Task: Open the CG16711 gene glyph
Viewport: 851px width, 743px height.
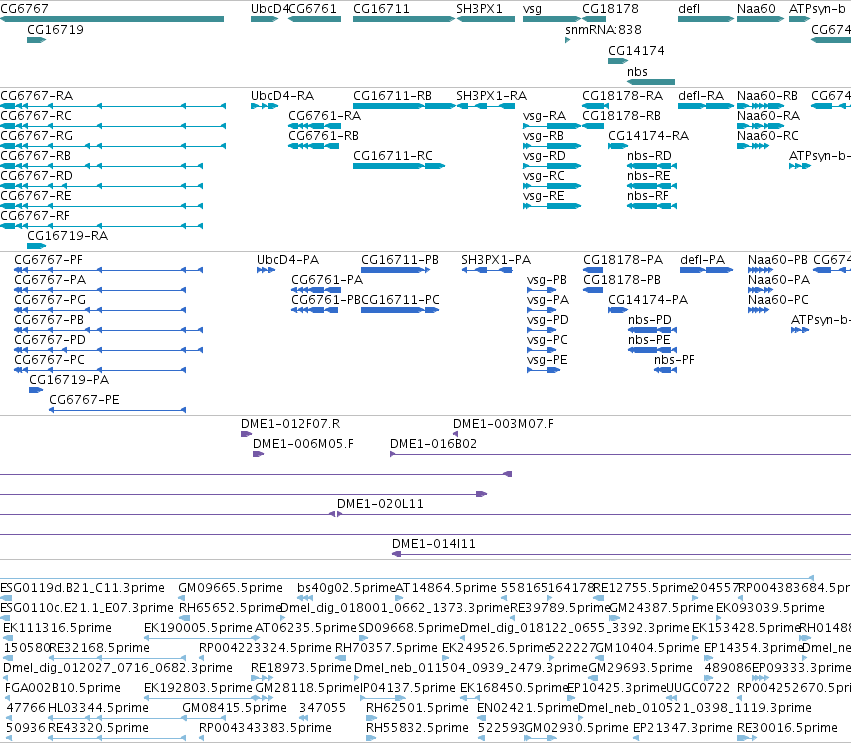Action: tap(404, 19)
